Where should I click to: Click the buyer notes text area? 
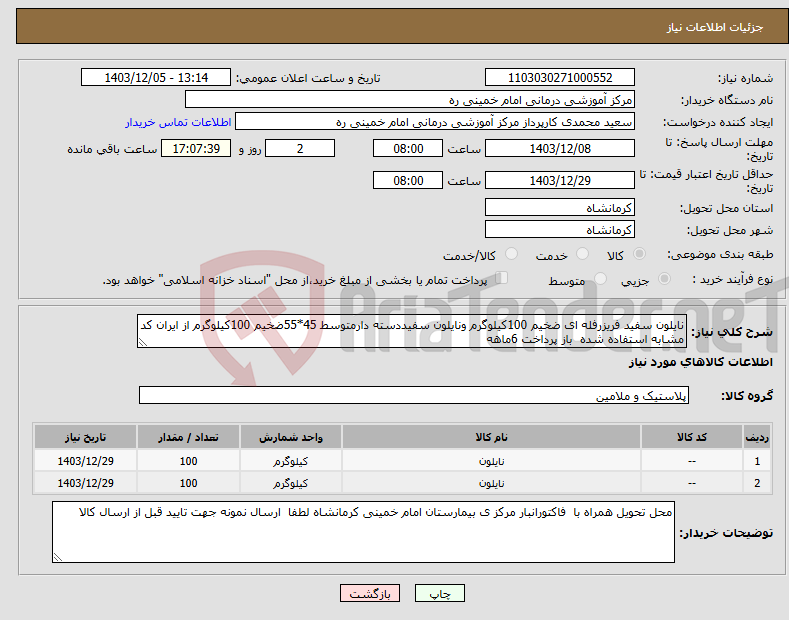coord(363,532)
